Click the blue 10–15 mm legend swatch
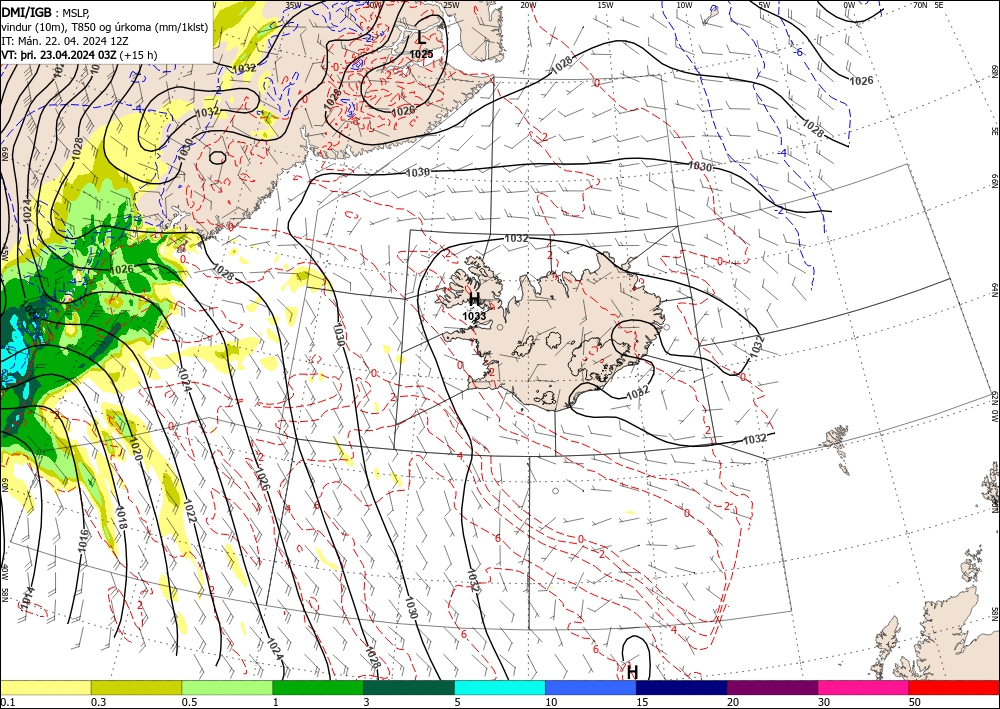This screenshot has height=709, width=1000. (x=591, y=687)
